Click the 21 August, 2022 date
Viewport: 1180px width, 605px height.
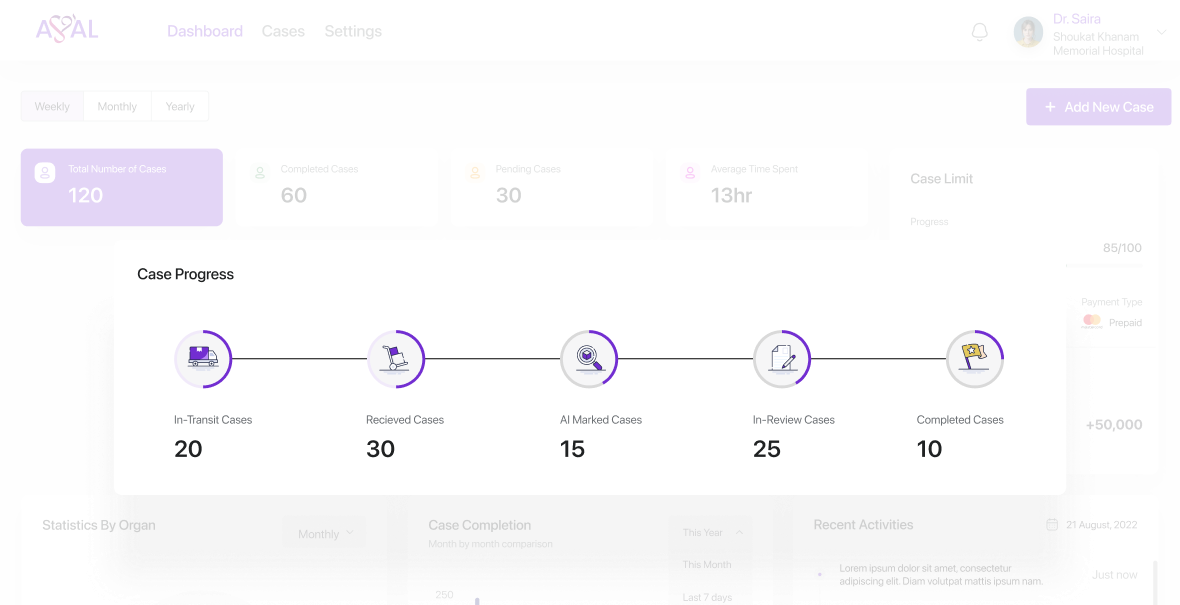click(x=1102, y=525)
